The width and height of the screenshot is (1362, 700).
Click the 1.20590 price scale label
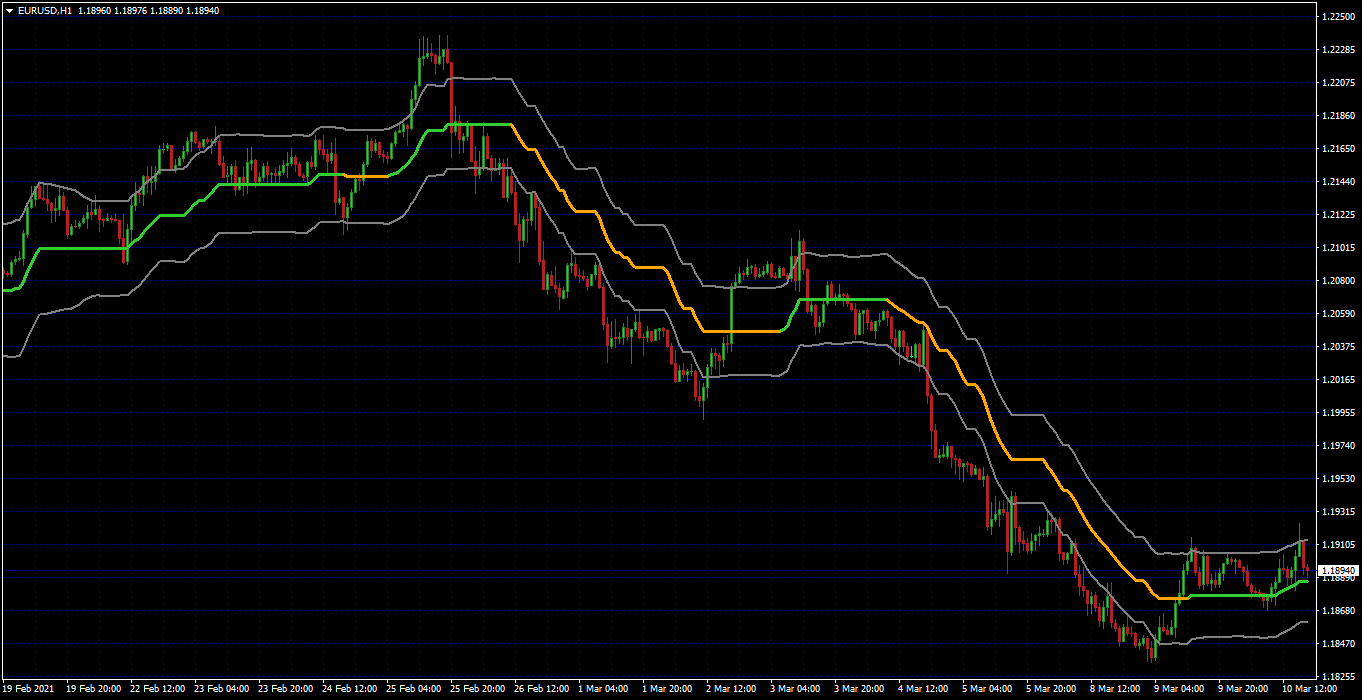point(1338,314)
